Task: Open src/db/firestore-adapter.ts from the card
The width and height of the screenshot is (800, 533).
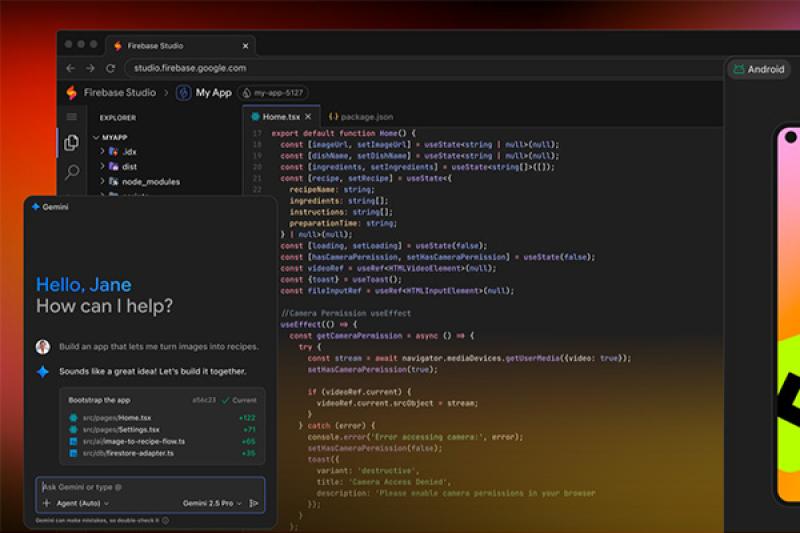Action: tap(128, 453)
